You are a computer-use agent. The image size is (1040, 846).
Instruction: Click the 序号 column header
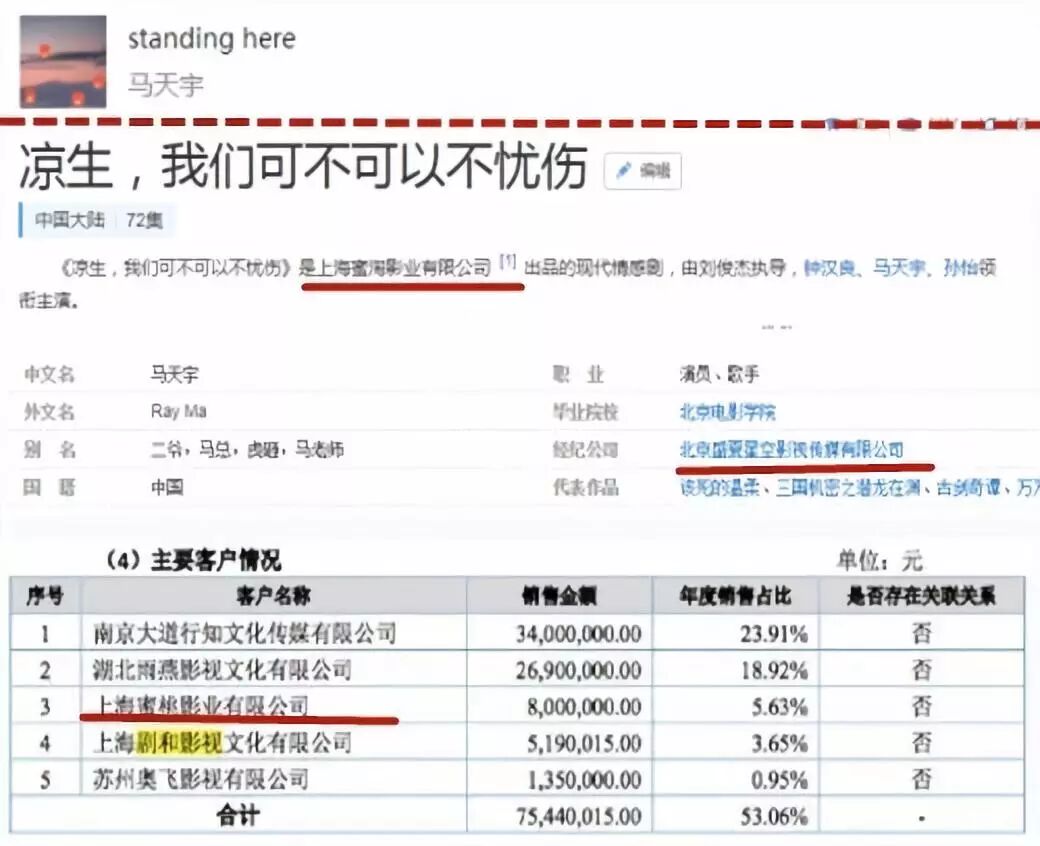coord(45,596)
